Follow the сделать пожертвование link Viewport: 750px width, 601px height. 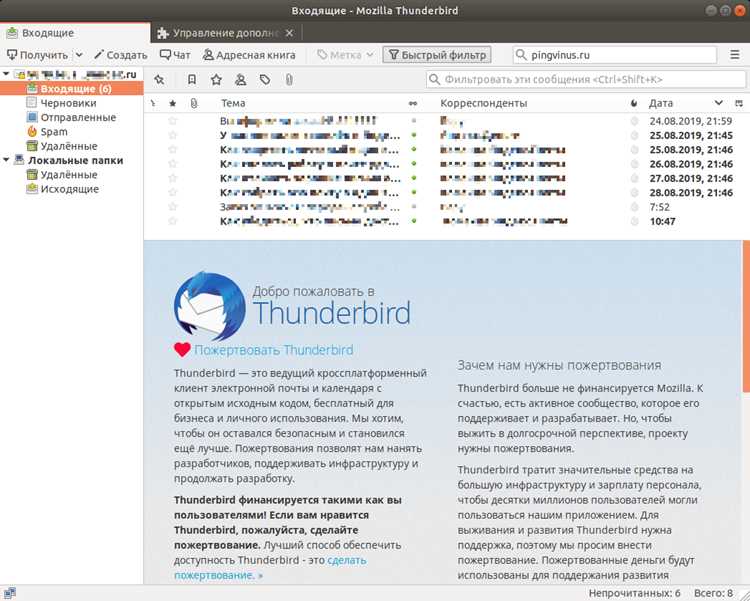tap(270, 568)
